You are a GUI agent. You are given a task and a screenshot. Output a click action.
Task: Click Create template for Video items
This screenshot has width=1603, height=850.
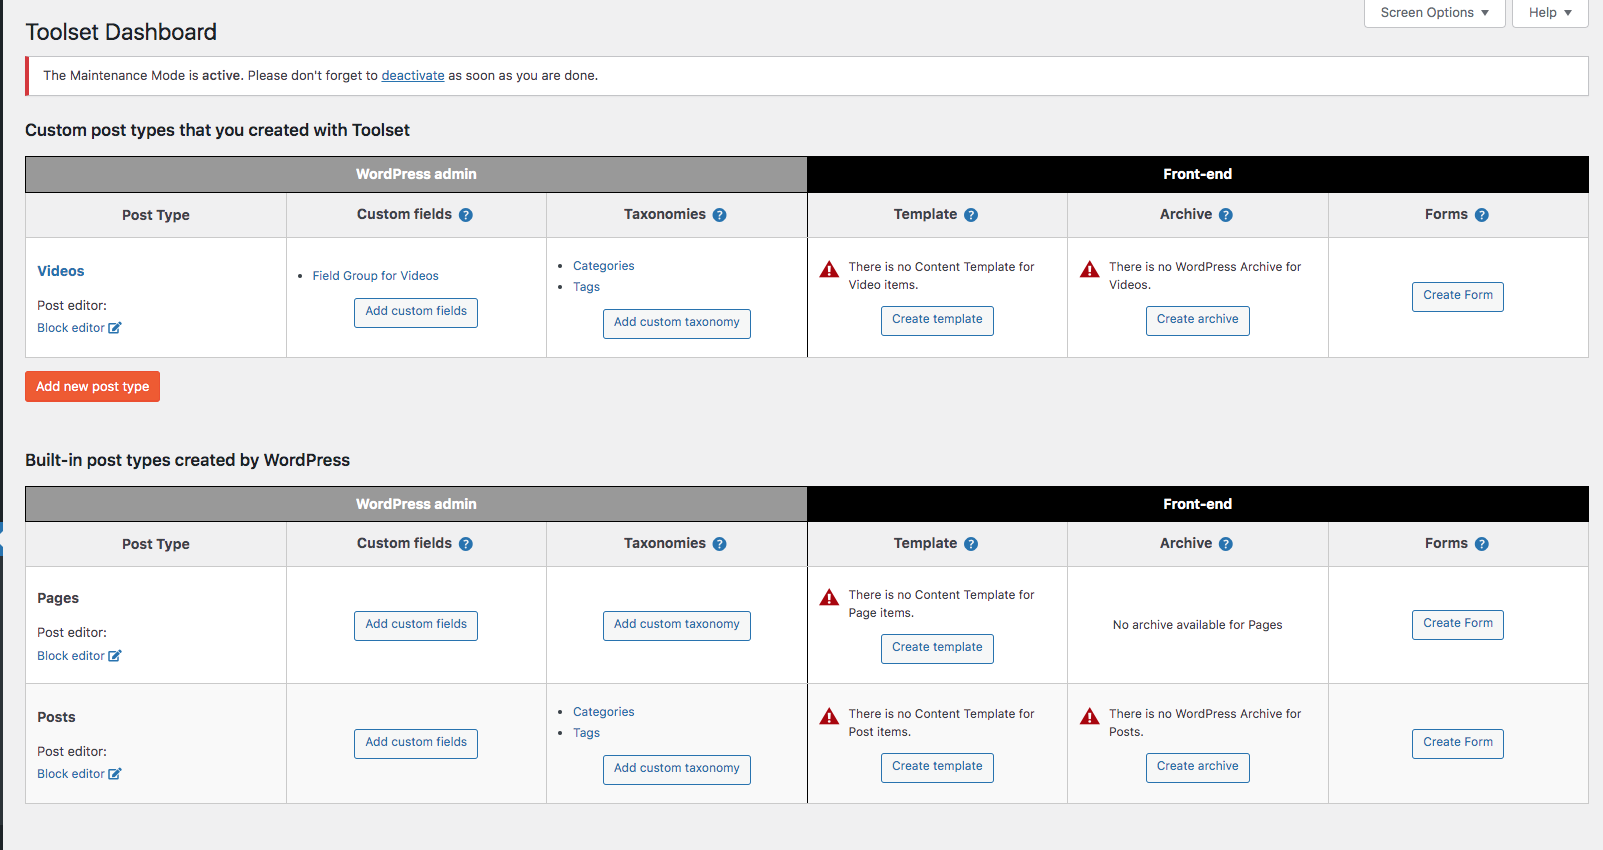pos(937,320)
